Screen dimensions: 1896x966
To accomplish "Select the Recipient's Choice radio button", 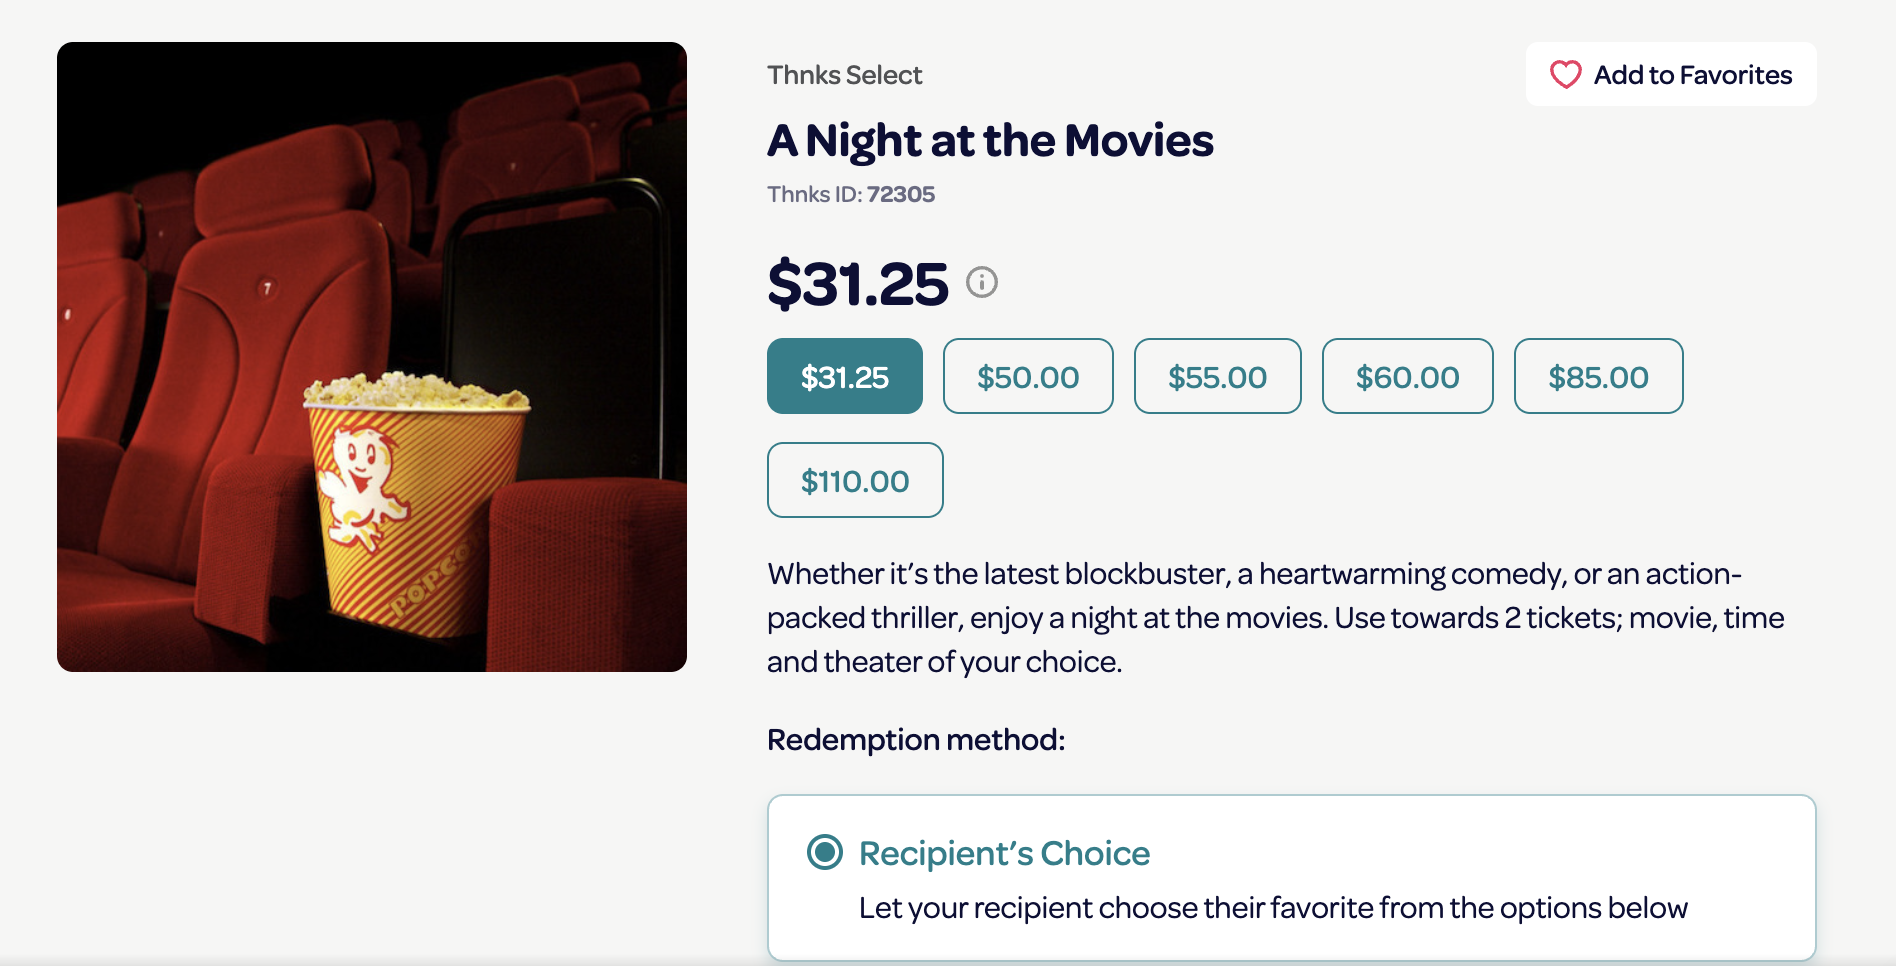I will click(x=825, y=852).
